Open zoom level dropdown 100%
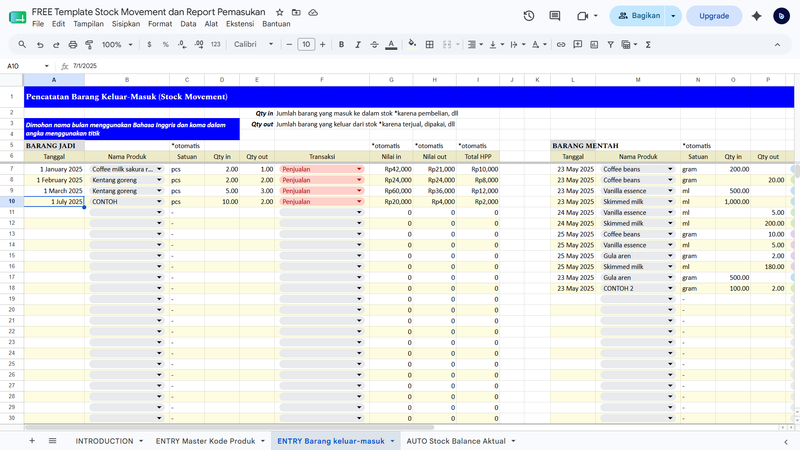Screen dimensions: 800x450 (x=117, y=45)
